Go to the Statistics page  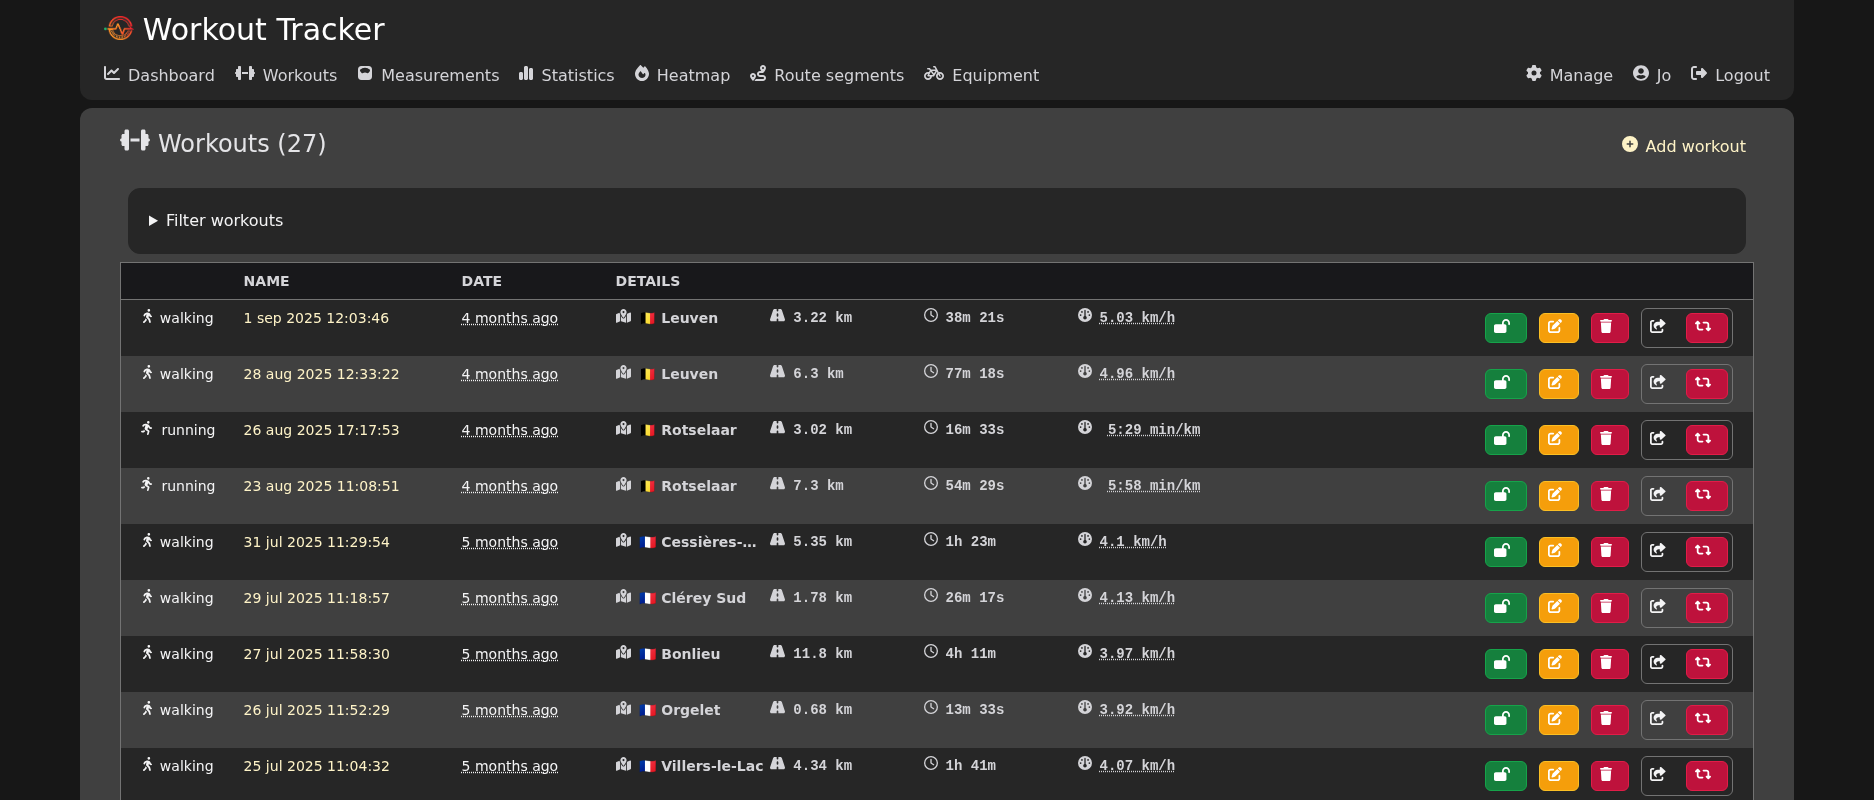point(566,75)
